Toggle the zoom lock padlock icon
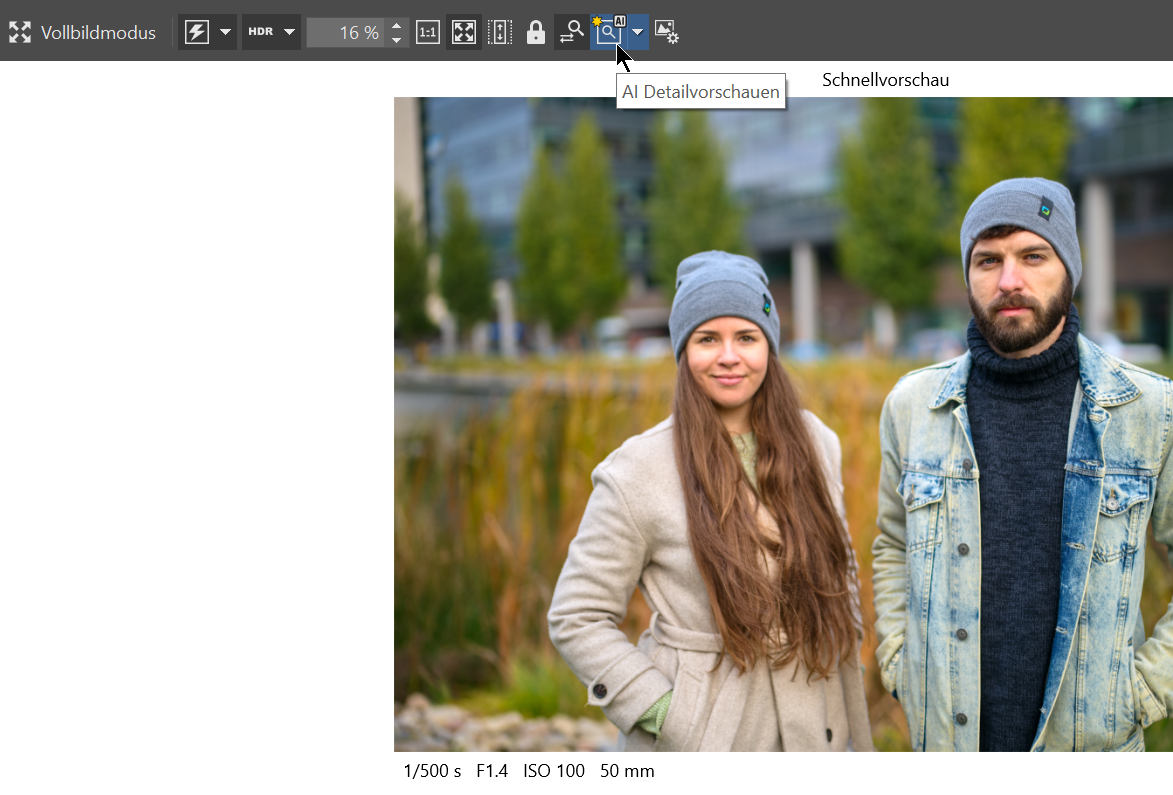Image resolution: width=1173 pixels, height=795 pixels. [536, 32]
